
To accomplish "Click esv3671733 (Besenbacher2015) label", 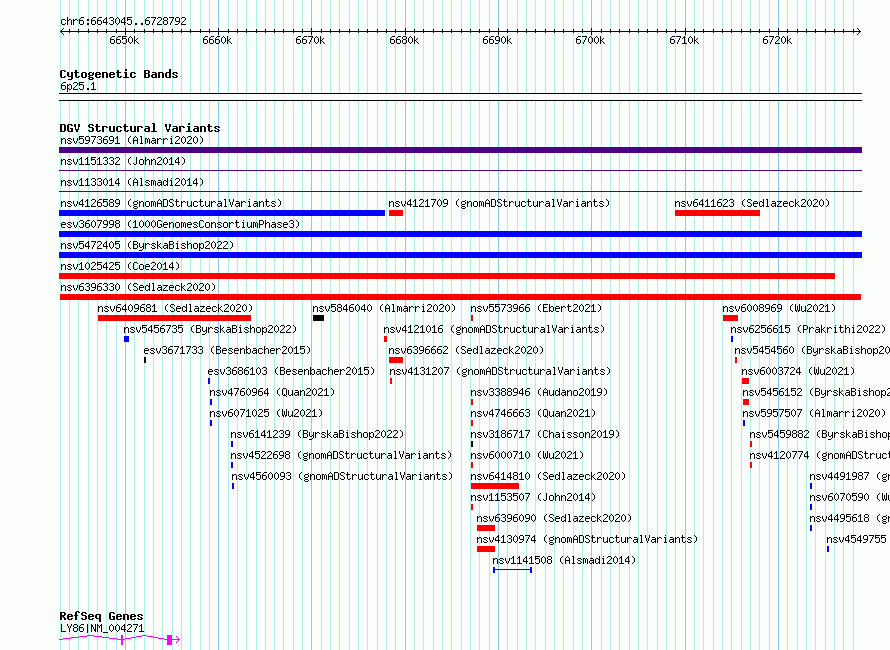I will click(227, 350).
